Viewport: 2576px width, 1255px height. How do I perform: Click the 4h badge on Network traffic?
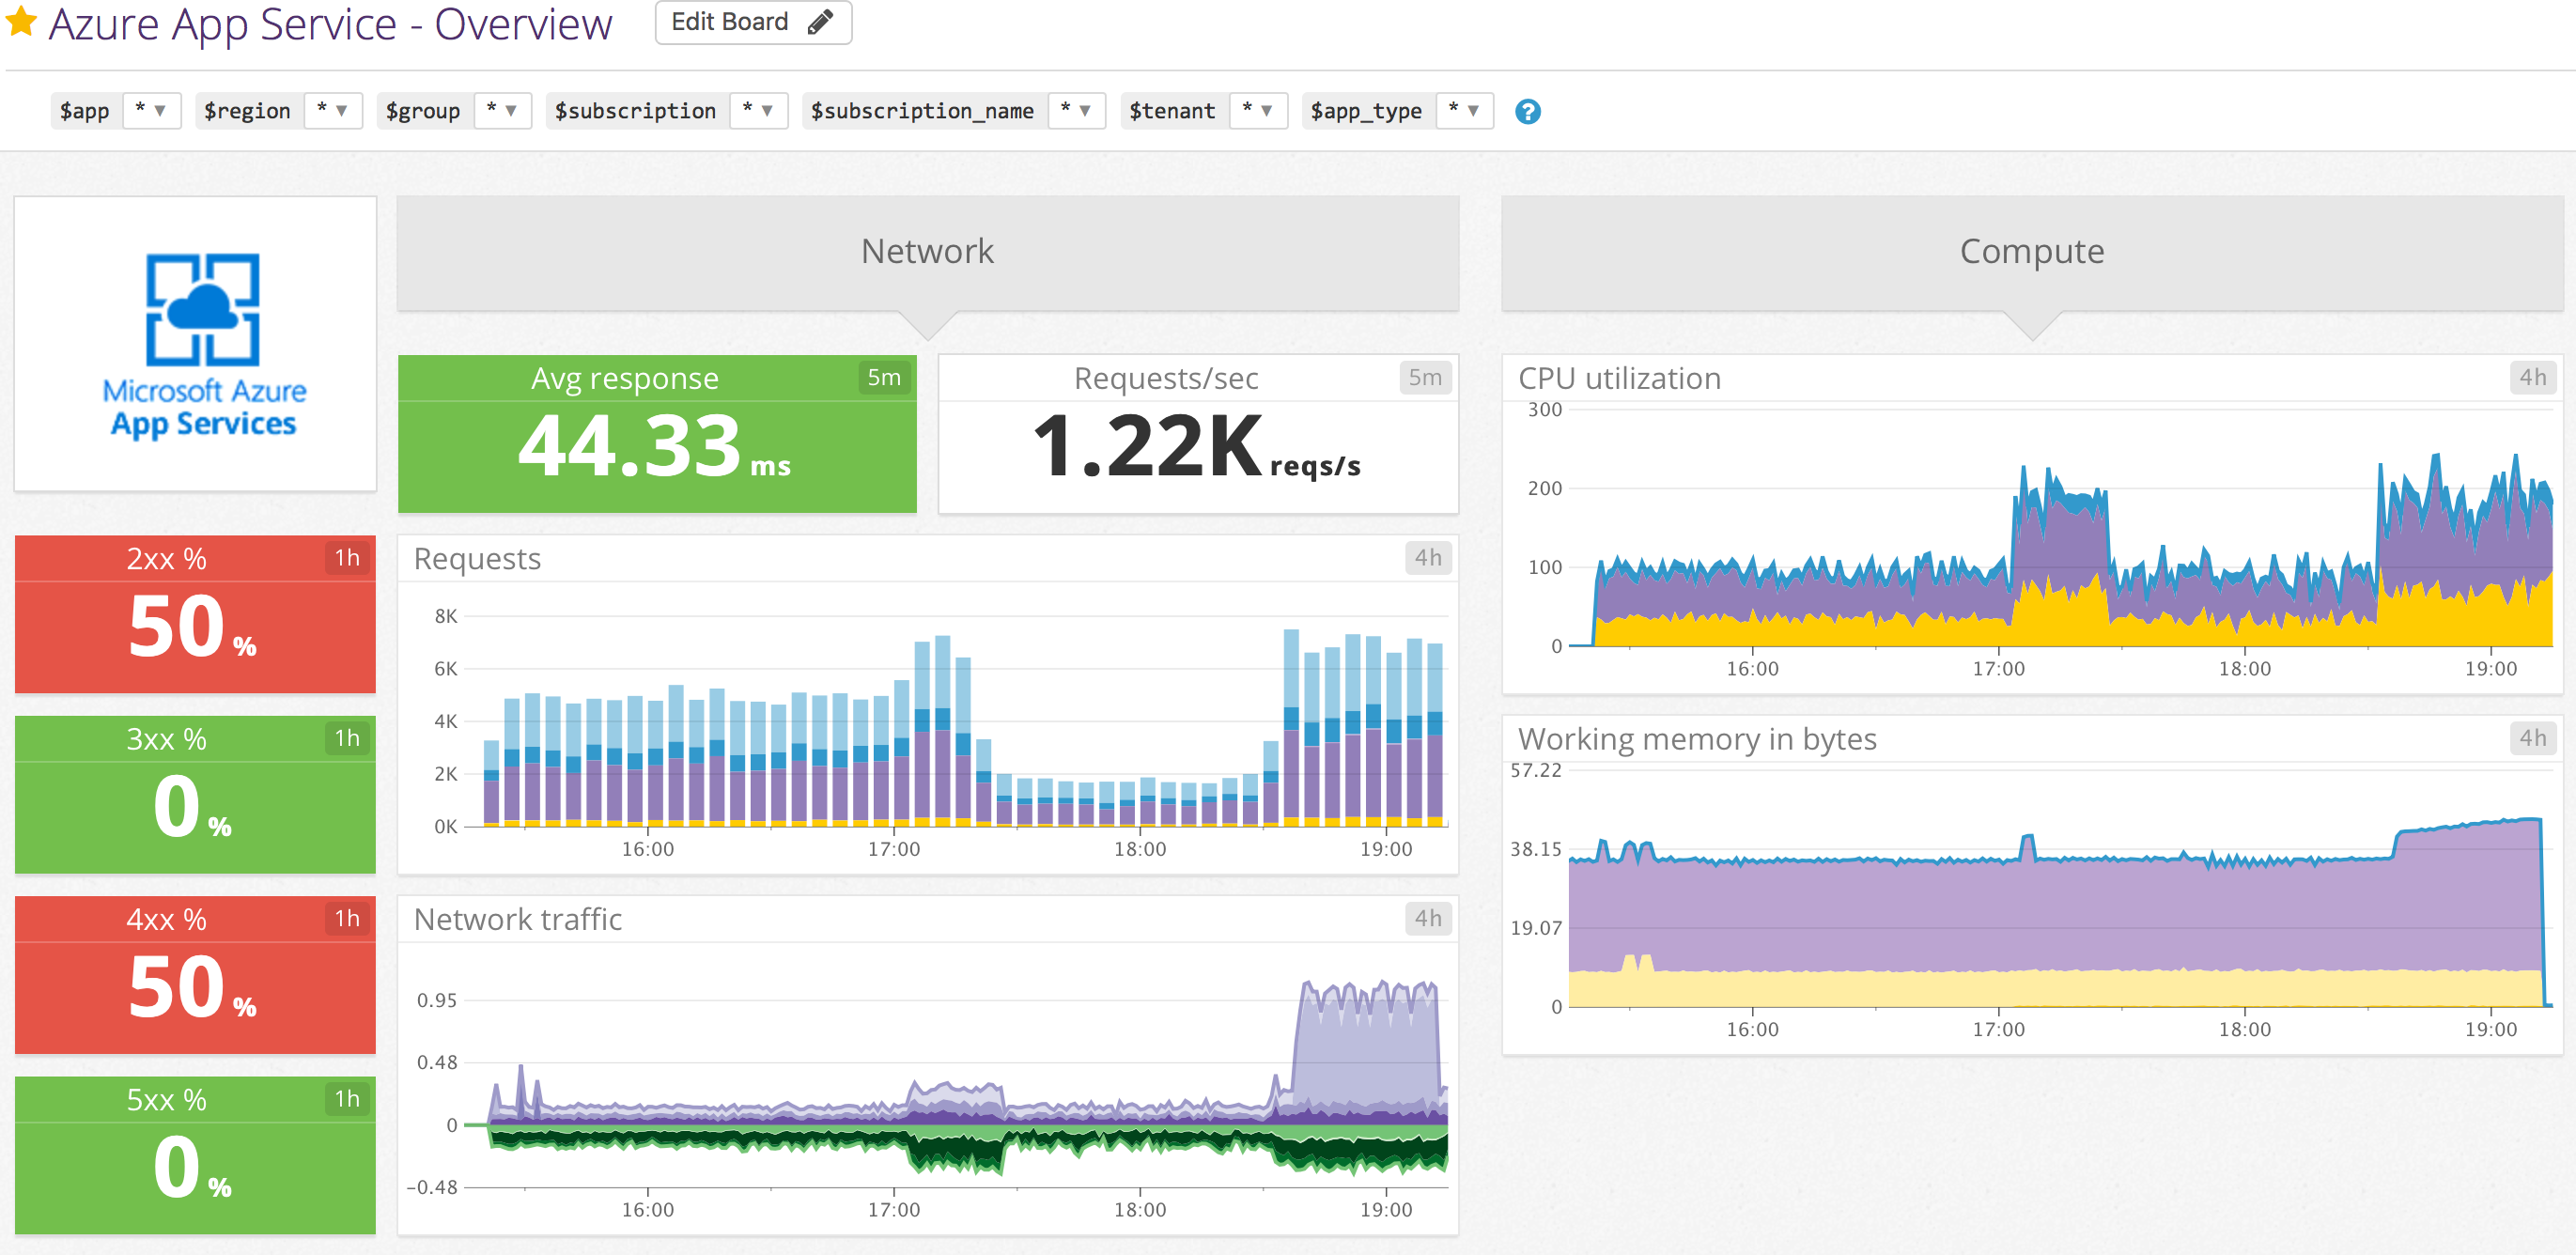[1430, 919]
